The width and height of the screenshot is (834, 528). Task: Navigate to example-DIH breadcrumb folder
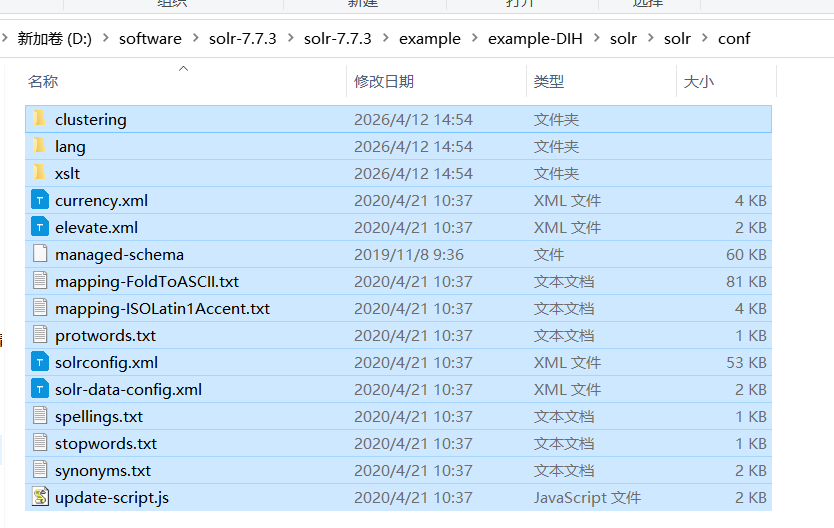coord(535,39)
